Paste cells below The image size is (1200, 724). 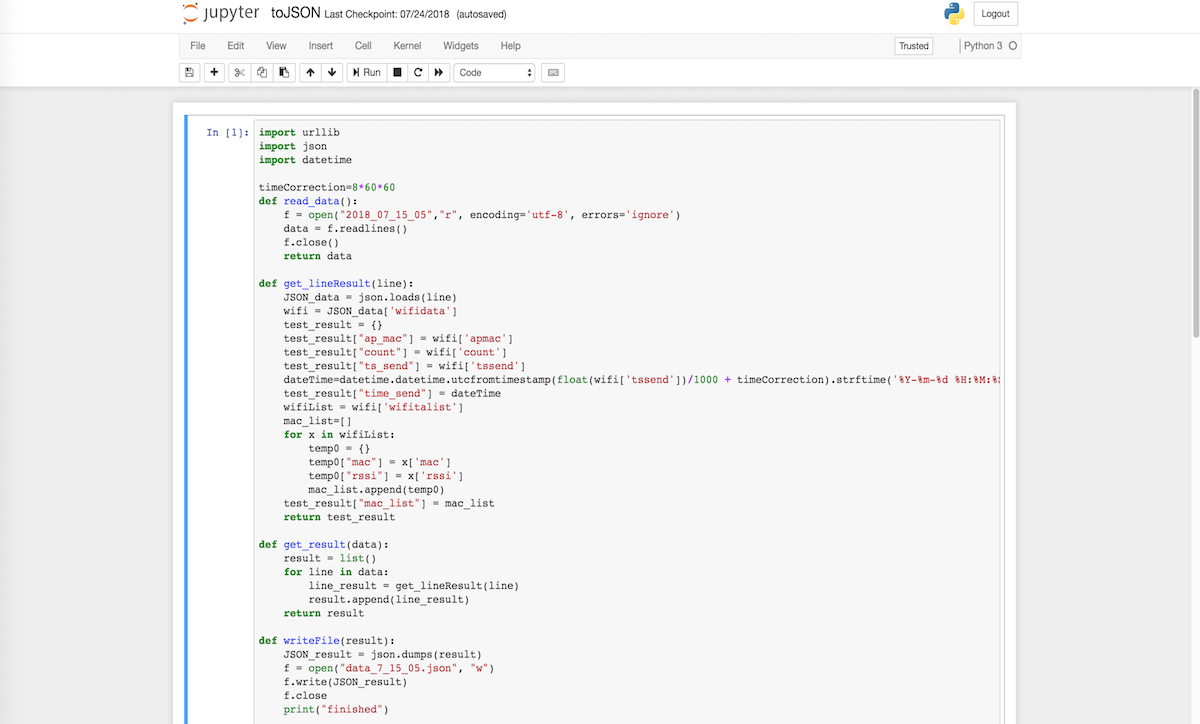coord(284,73)
